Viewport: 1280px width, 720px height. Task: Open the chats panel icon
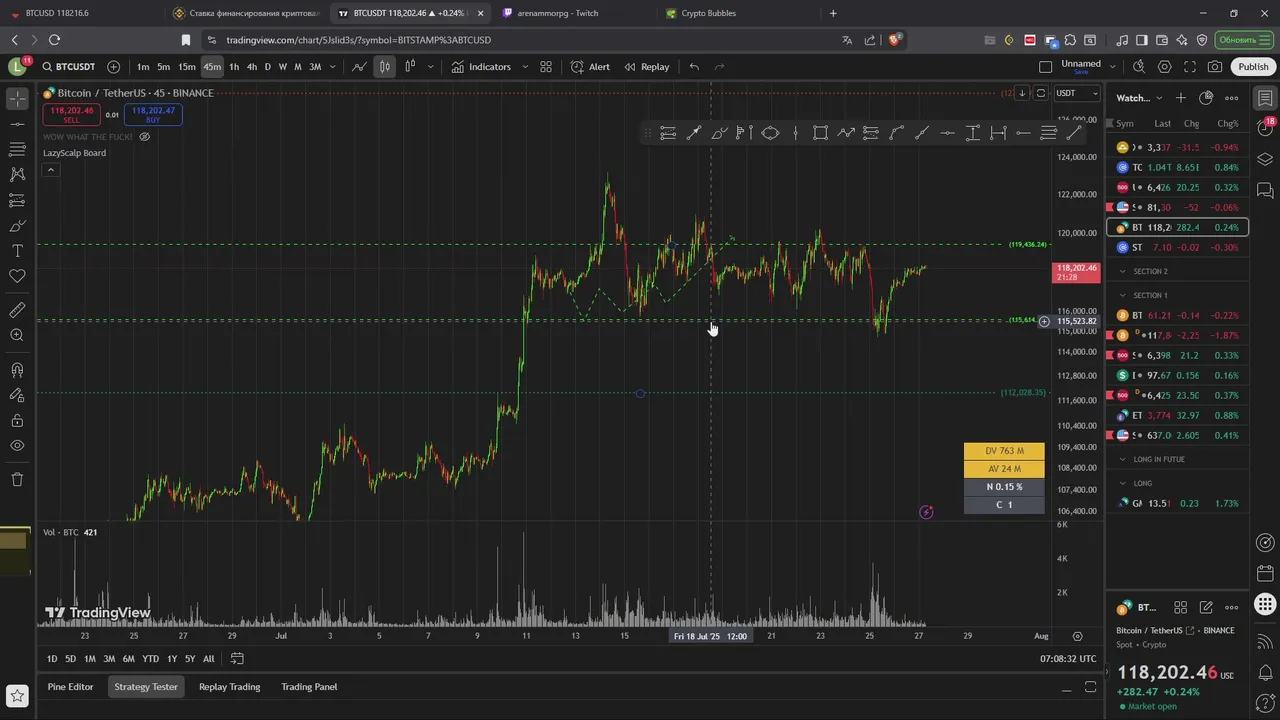[x=1265, y=189]
